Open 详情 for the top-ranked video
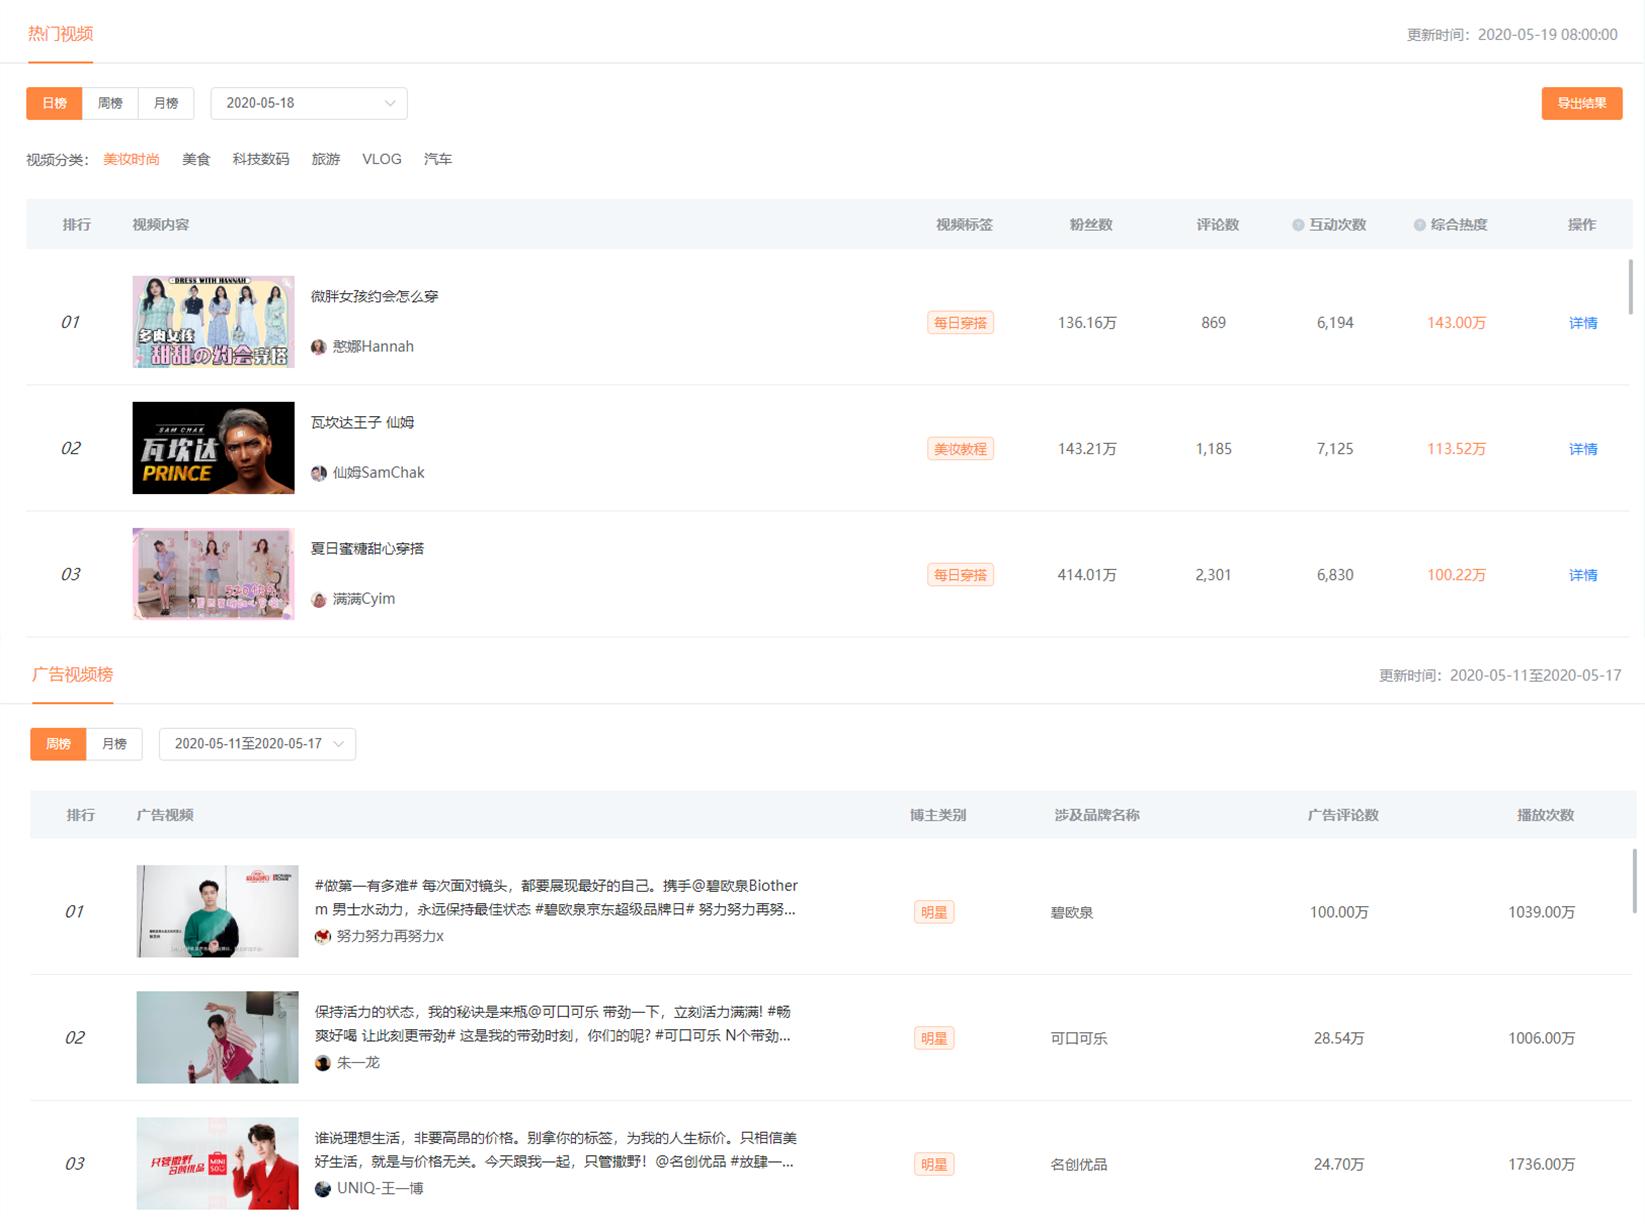 1583,322
